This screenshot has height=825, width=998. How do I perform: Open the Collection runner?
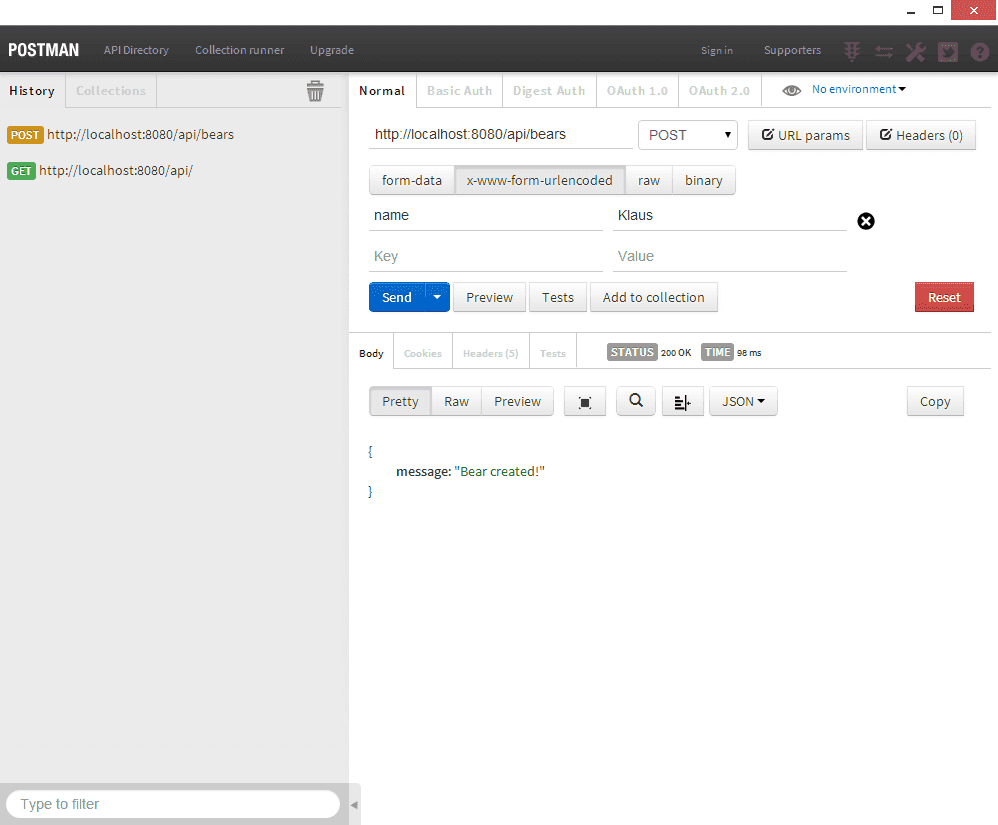239,50
